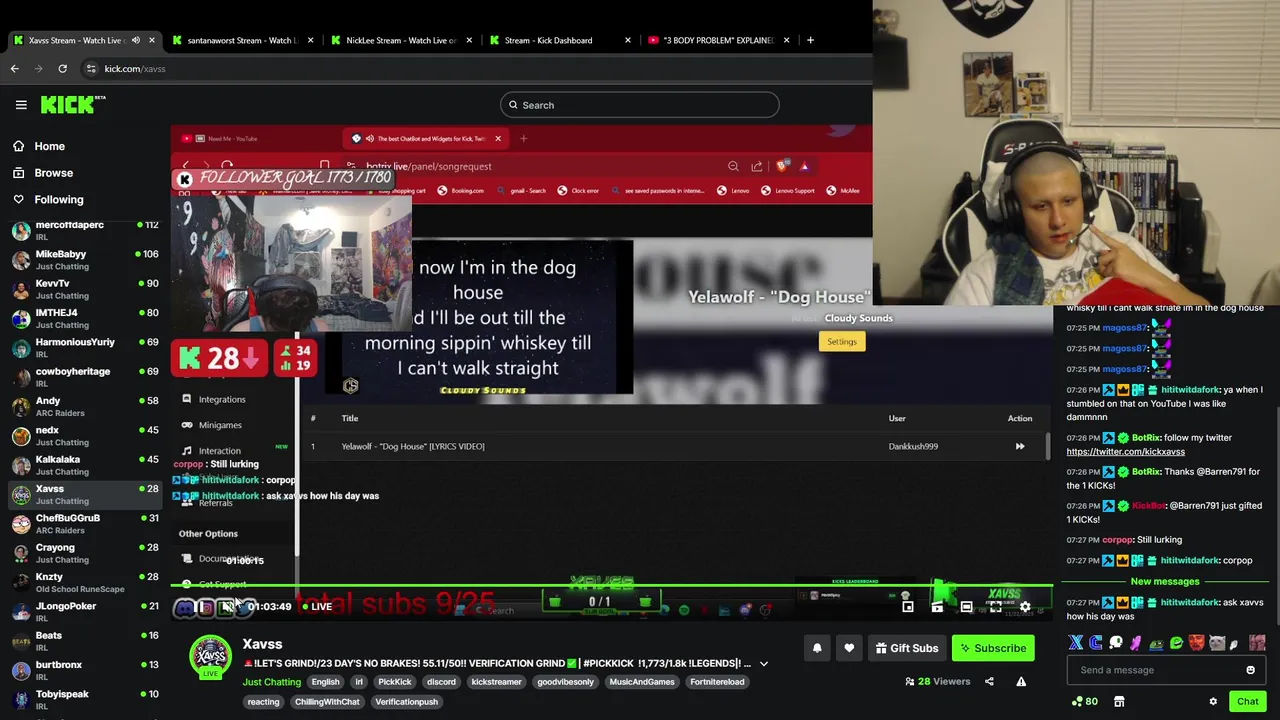
Task: Click the Gift Subs button
Action: (x=907, y=648)
